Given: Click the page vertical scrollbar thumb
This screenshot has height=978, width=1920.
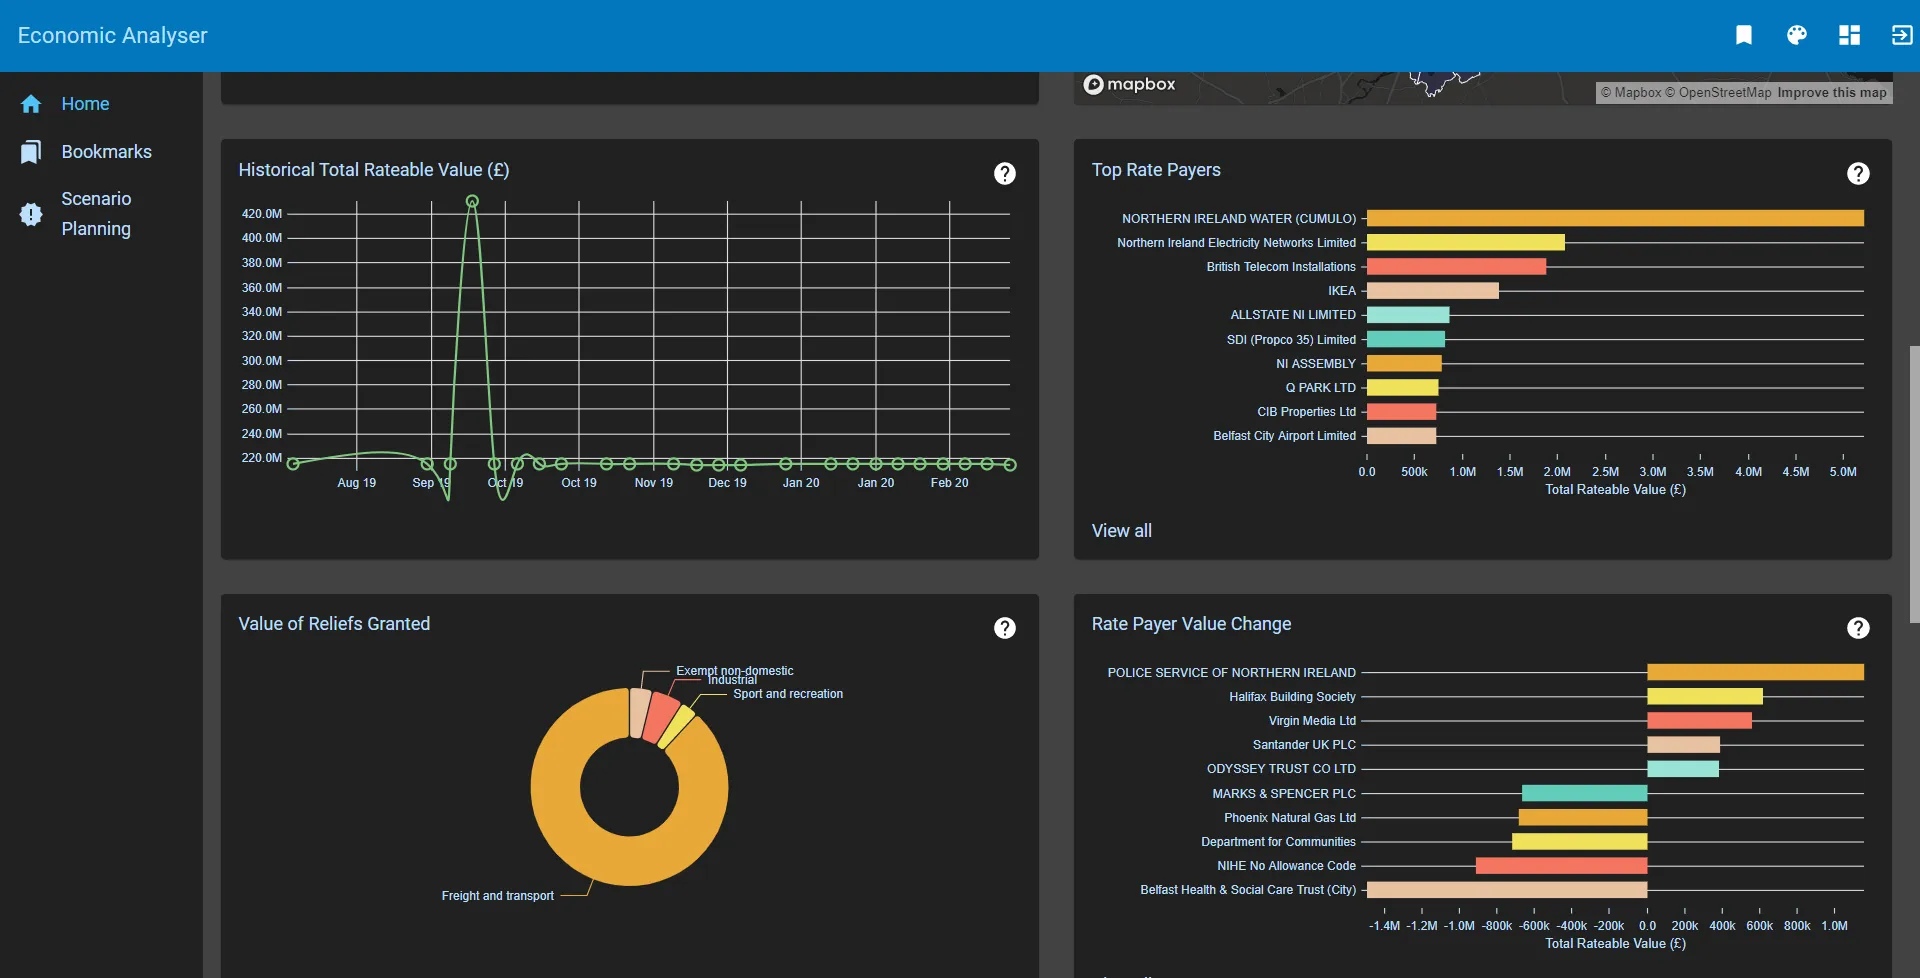Looking at the screenshot, I should pos(1914,485).
